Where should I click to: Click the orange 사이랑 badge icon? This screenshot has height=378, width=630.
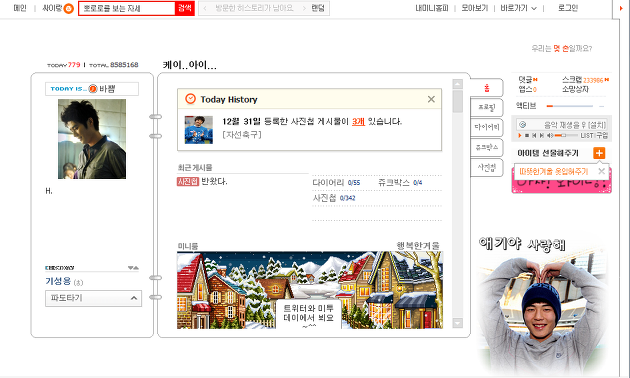69,8
